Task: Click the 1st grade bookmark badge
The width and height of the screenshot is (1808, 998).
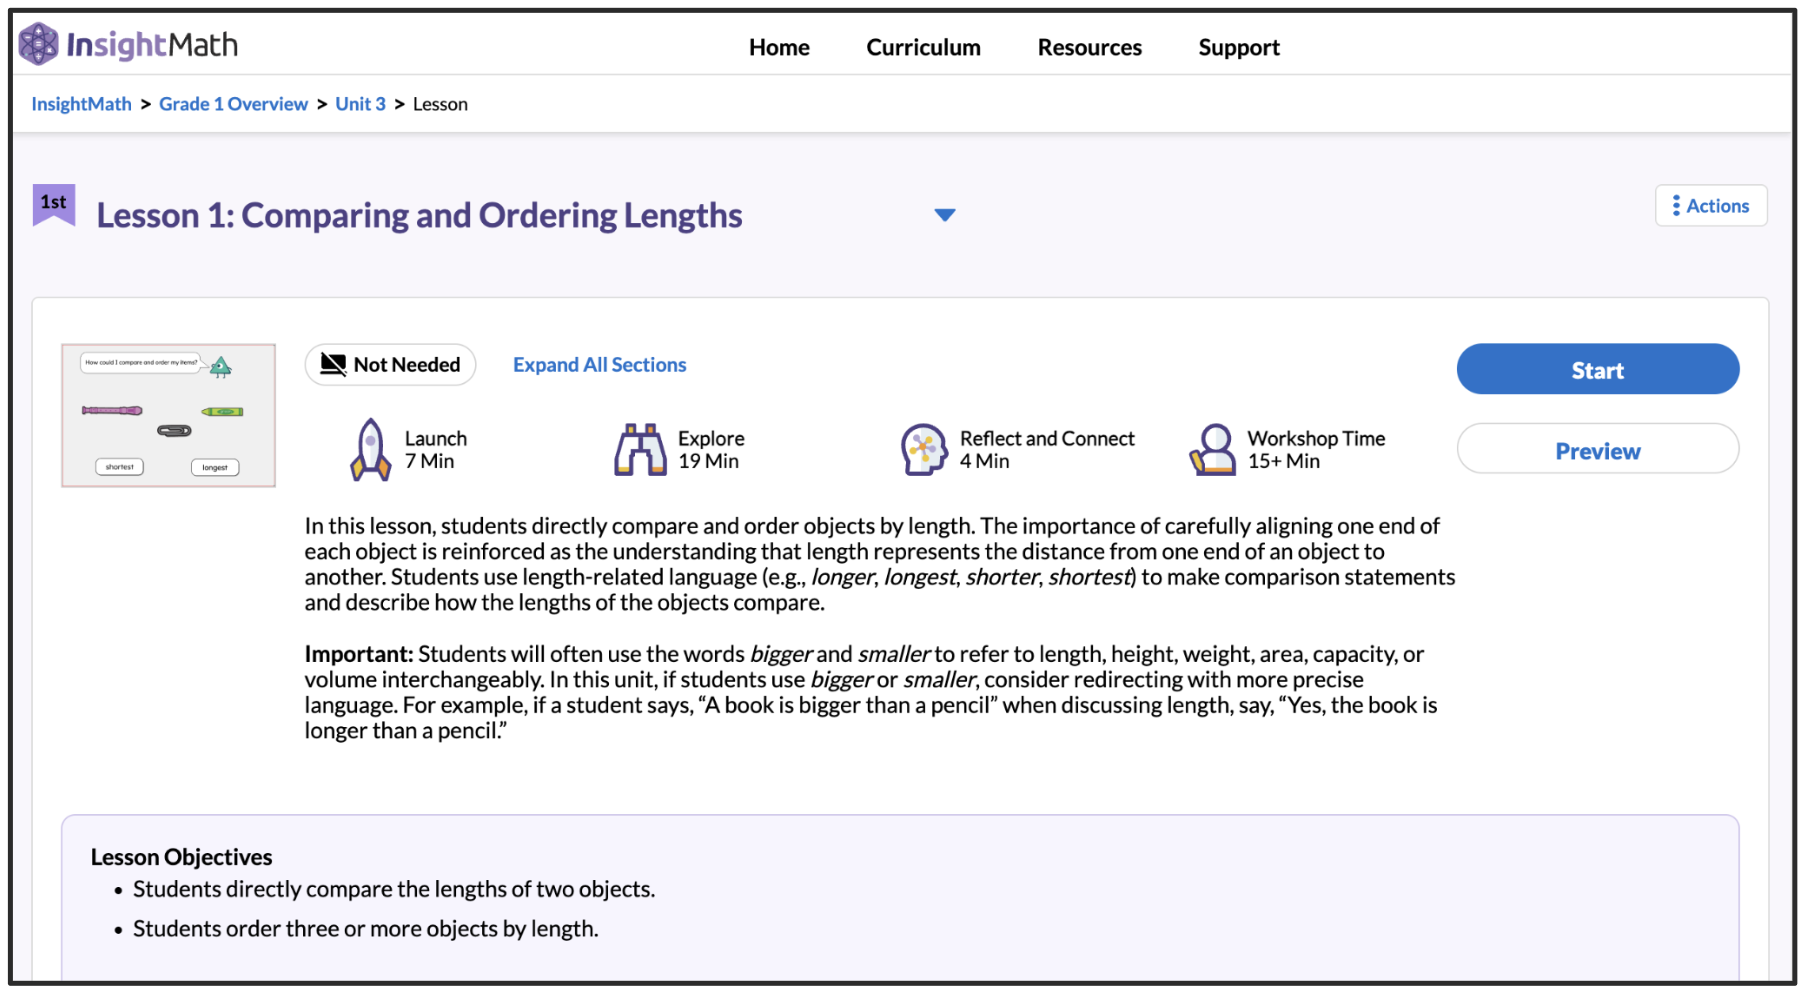Action: pyautogui.click(x=54, y=204)
